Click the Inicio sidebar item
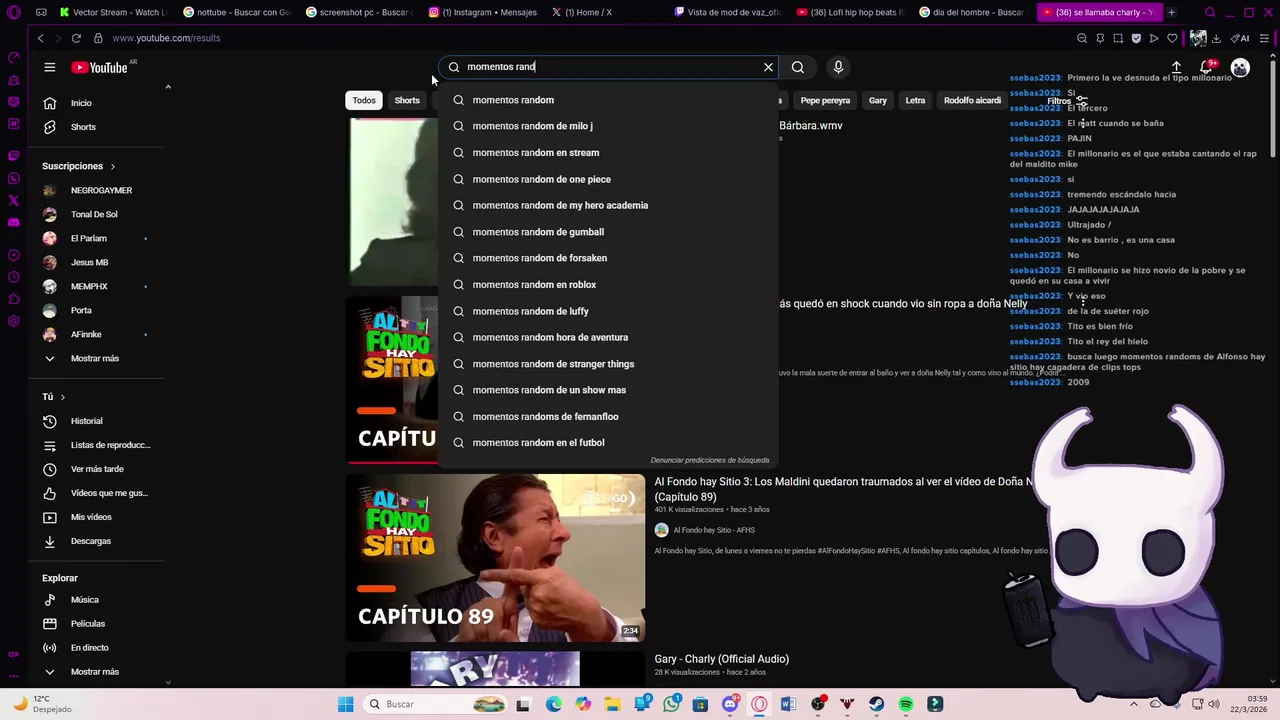Screen dimensions: 1280x720 pos(98,103)
